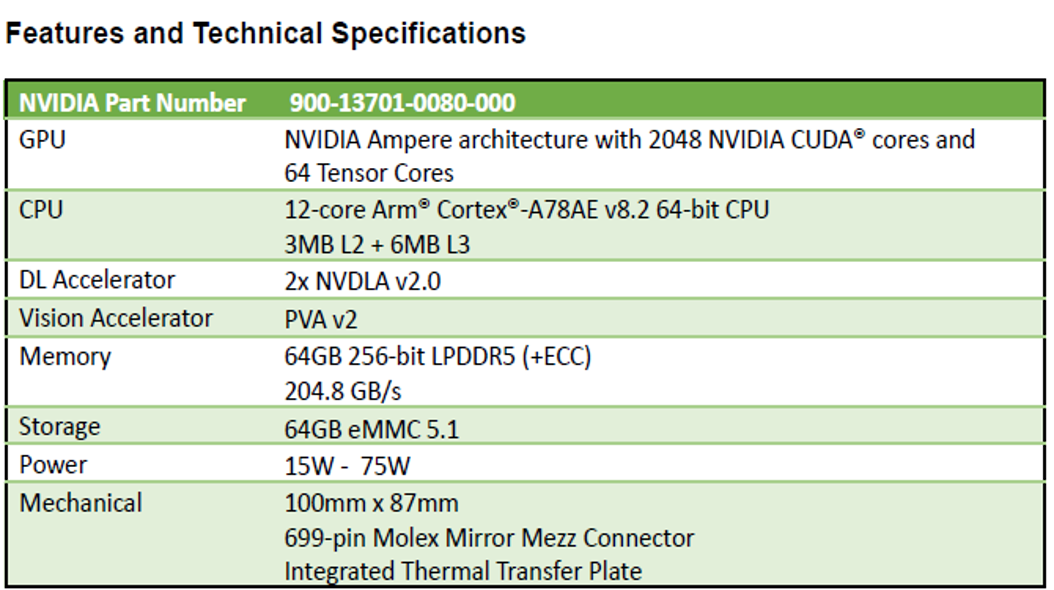
Task: Click the 64GB eMMC 5.1 storage value
Action: click(372, 429)
